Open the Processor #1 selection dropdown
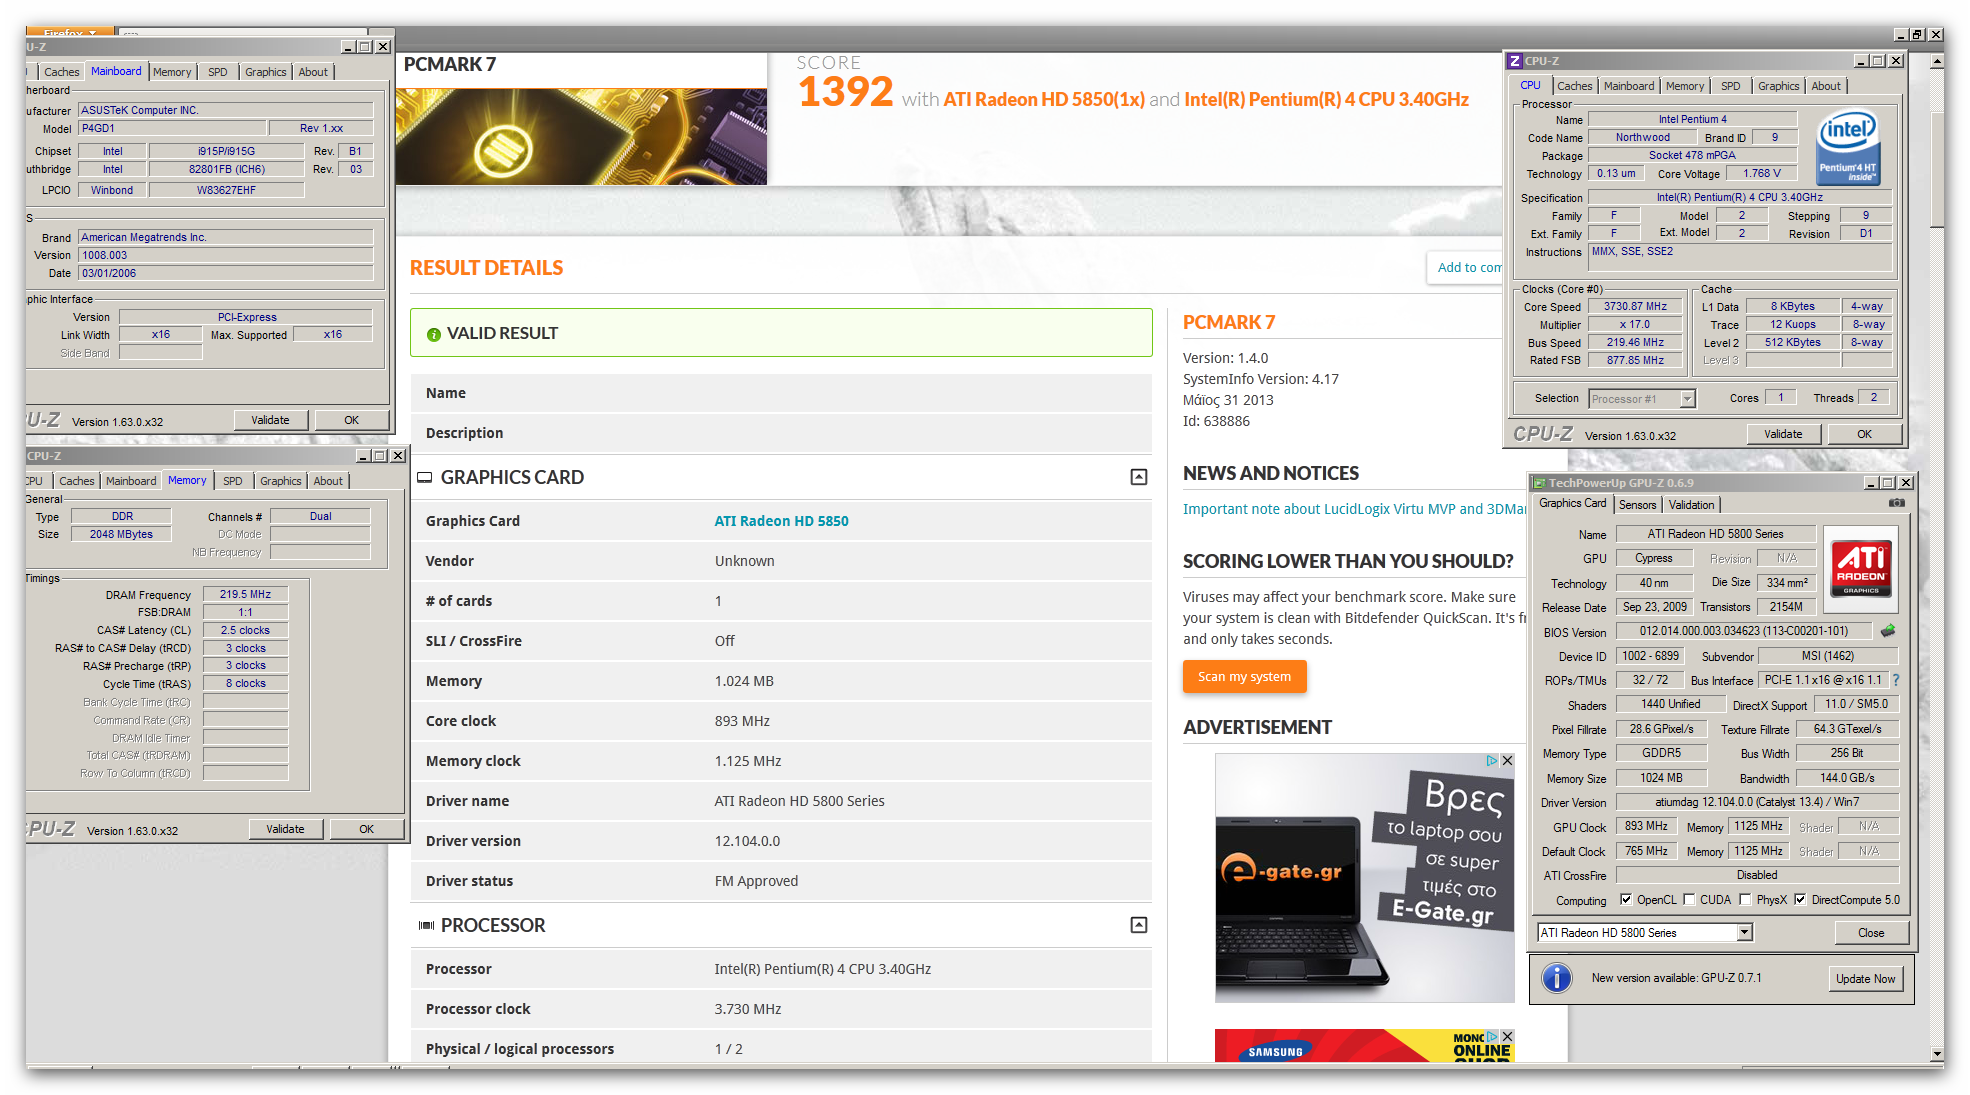The image size is (1970, 1095). point(1687,399)
